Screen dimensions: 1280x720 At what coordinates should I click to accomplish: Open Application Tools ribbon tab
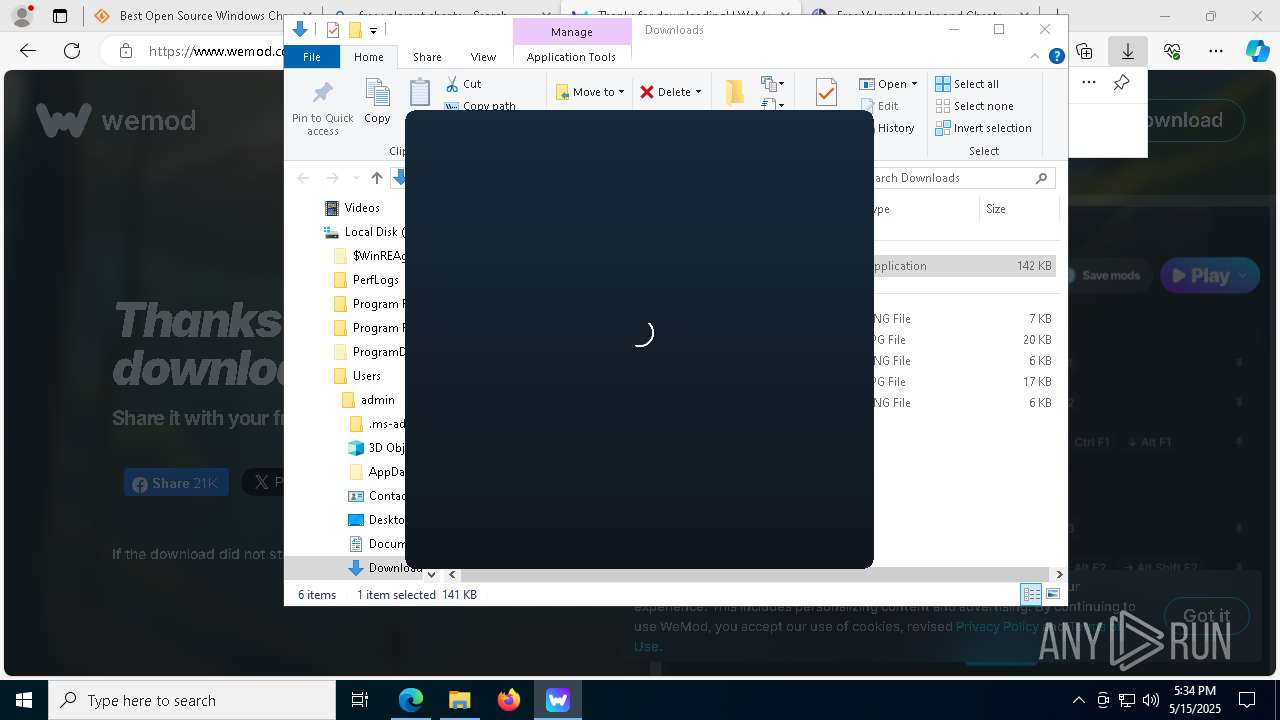[571, 57]
